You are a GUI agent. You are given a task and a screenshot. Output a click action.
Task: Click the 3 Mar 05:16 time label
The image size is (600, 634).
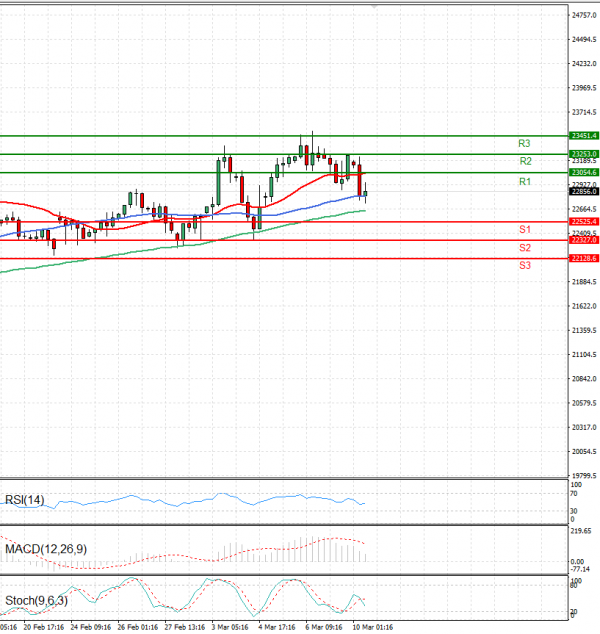[229, 628]
